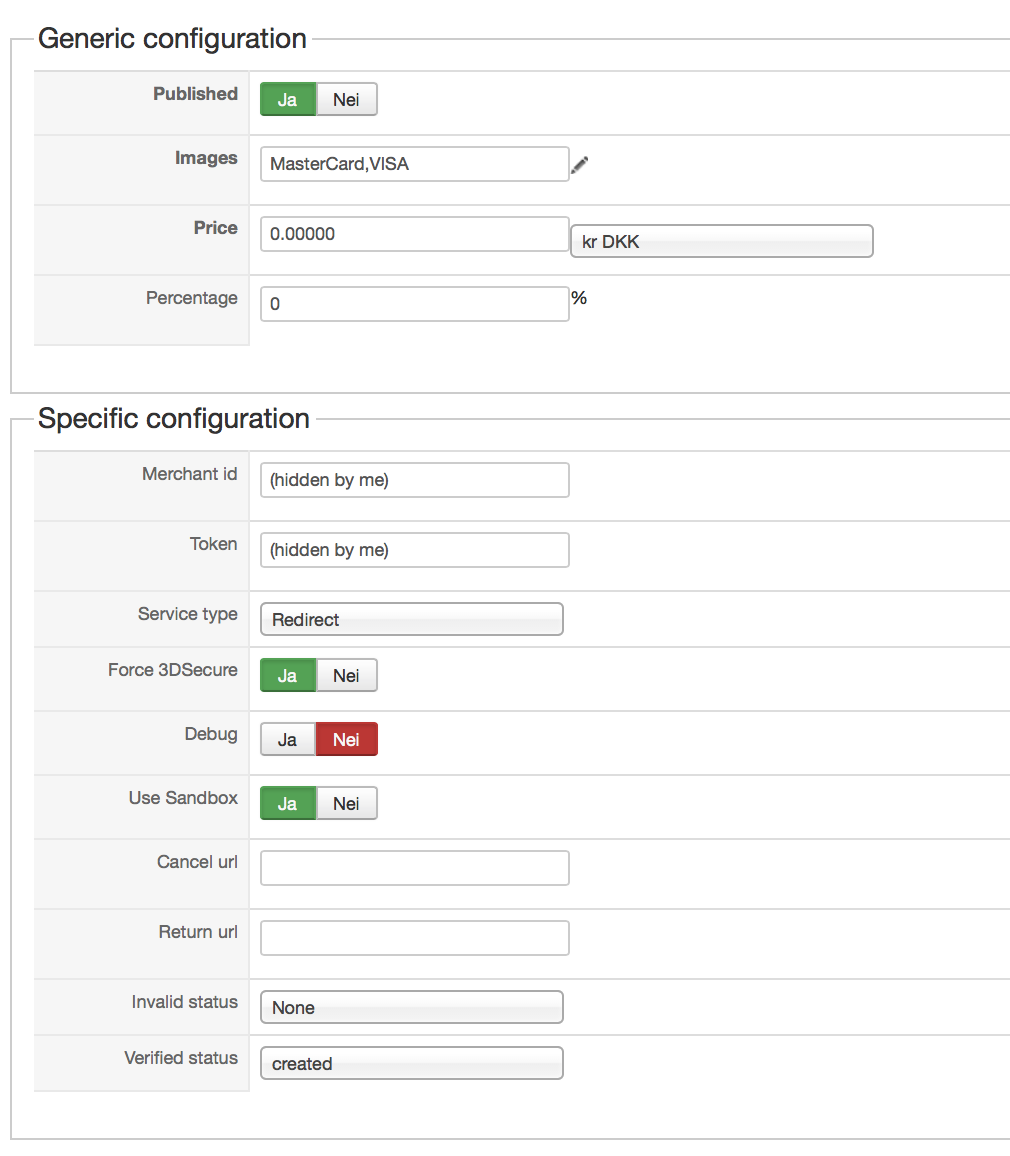Enable Use Sandbox with Ja
Screen dimensions: 1010x1156
click(288, 804)
